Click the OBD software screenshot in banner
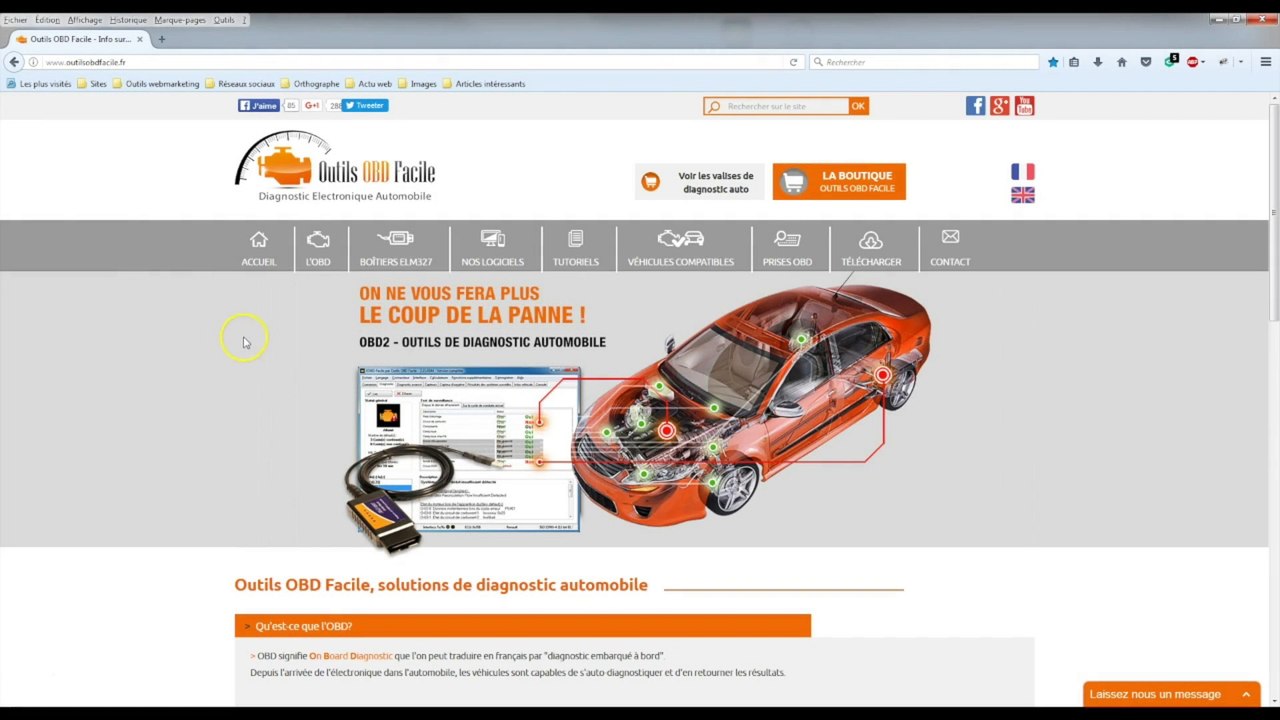 click(x=469, y=448)
